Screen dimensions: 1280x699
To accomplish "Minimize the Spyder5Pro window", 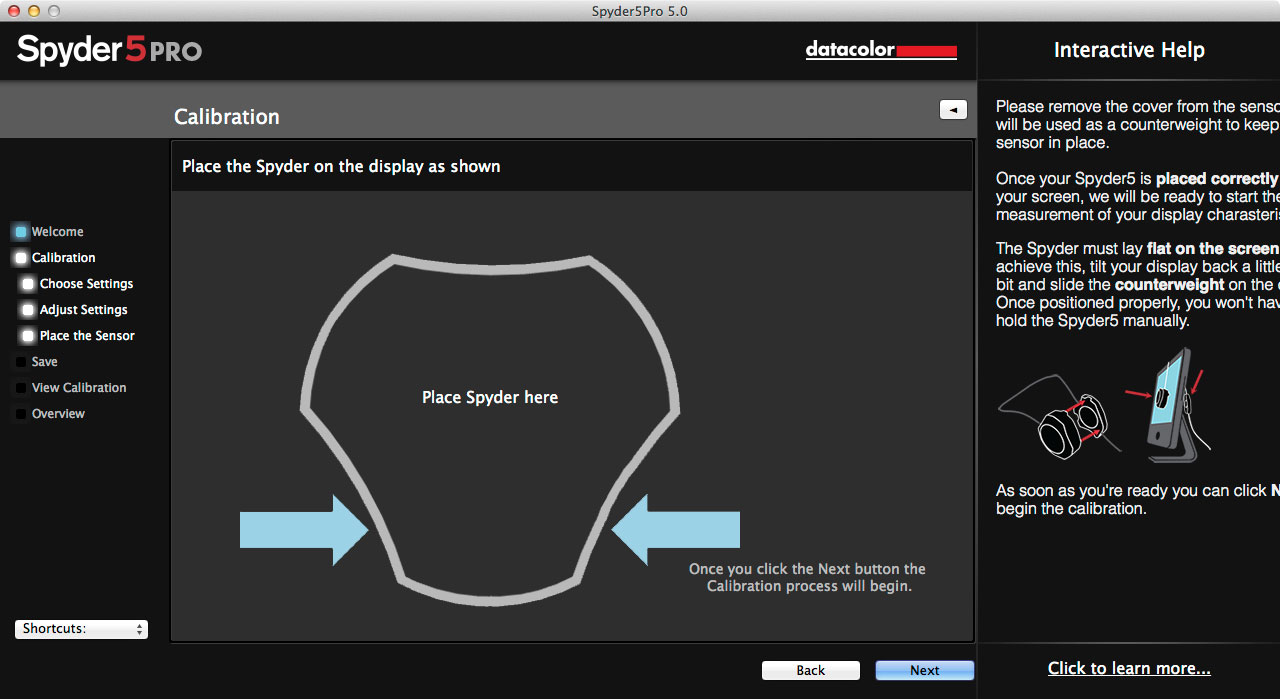I will 34,11.
